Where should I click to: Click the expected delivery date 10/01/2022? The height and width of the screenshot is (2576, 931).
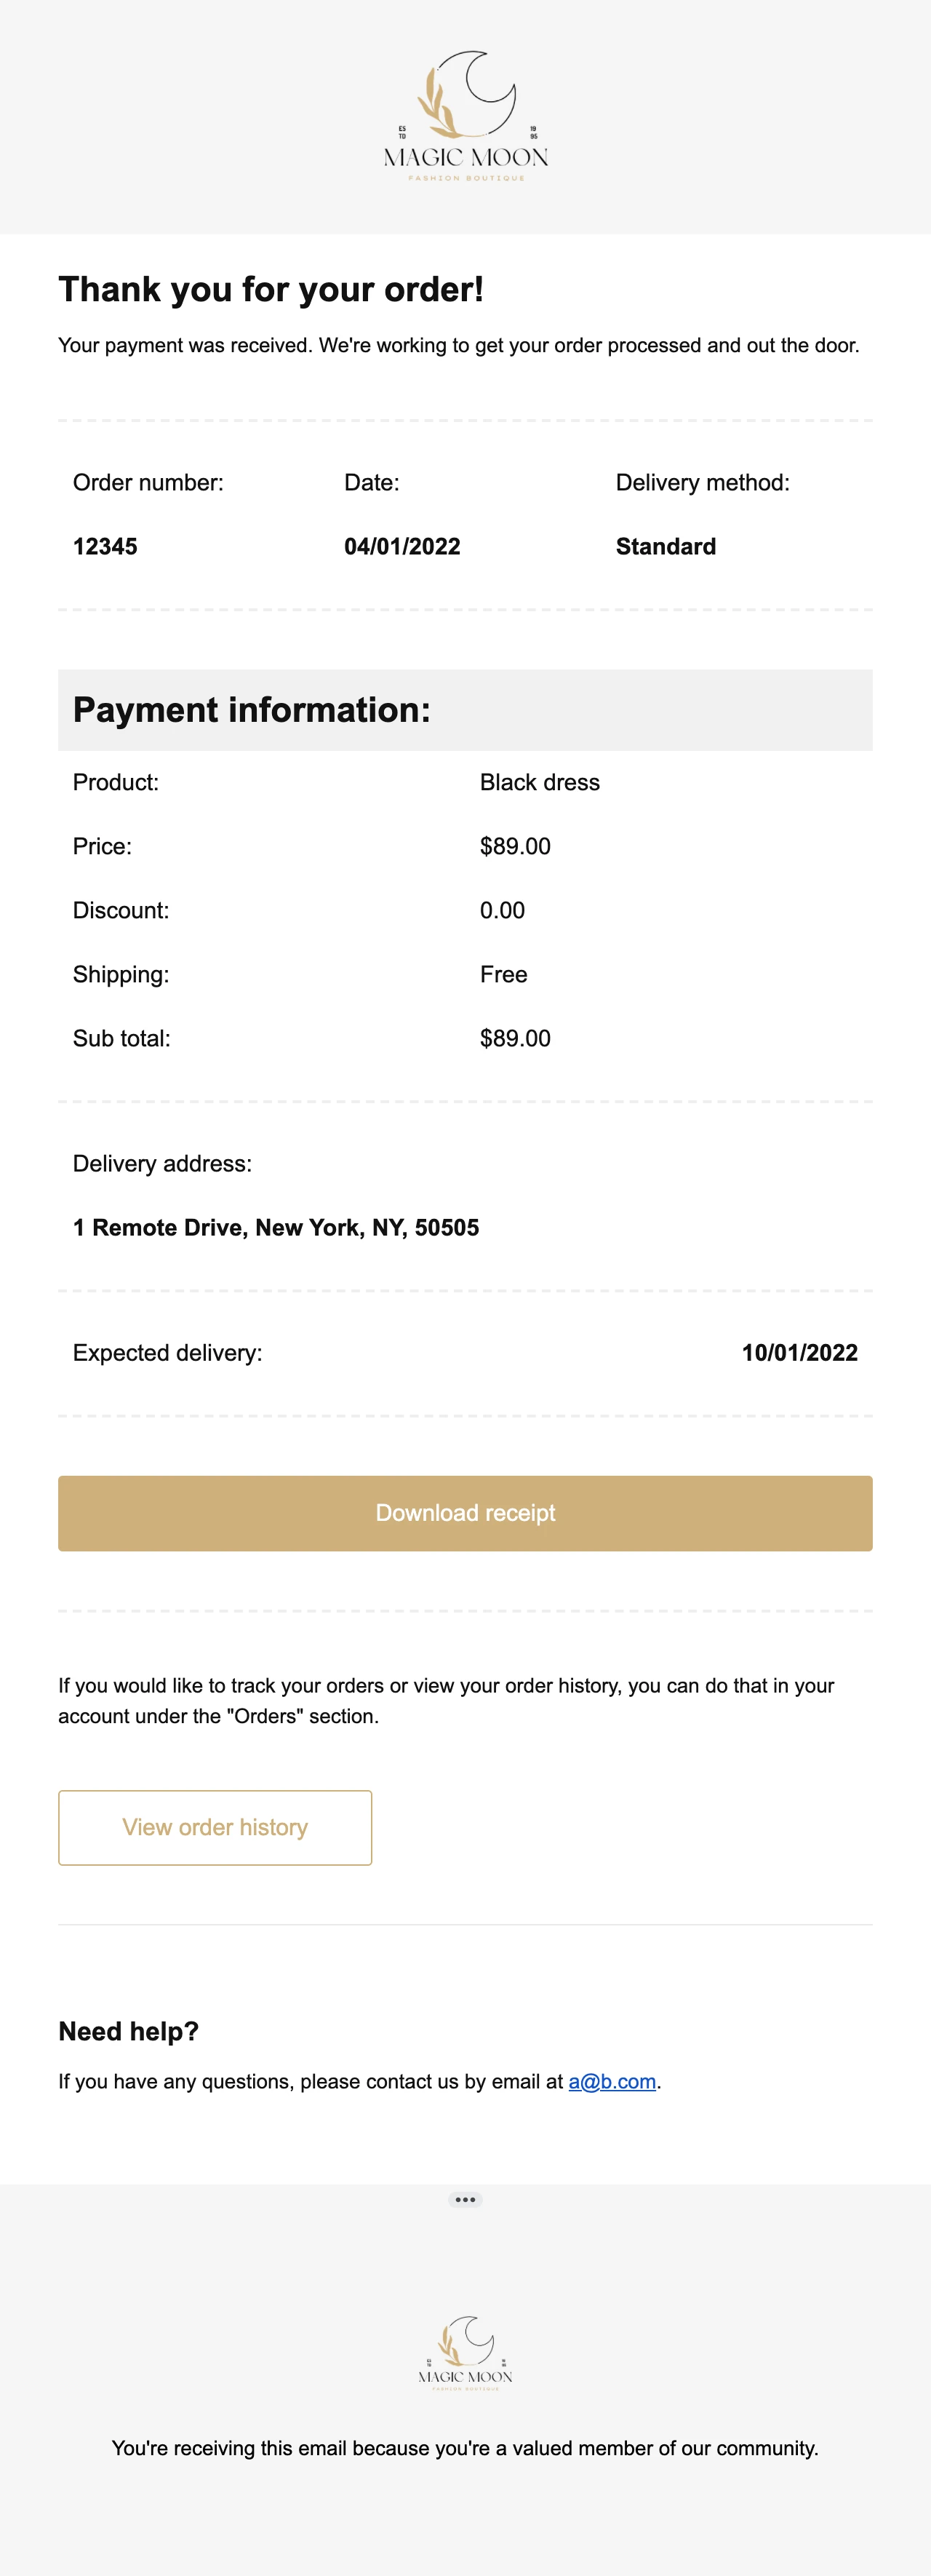click(799, 1353)
